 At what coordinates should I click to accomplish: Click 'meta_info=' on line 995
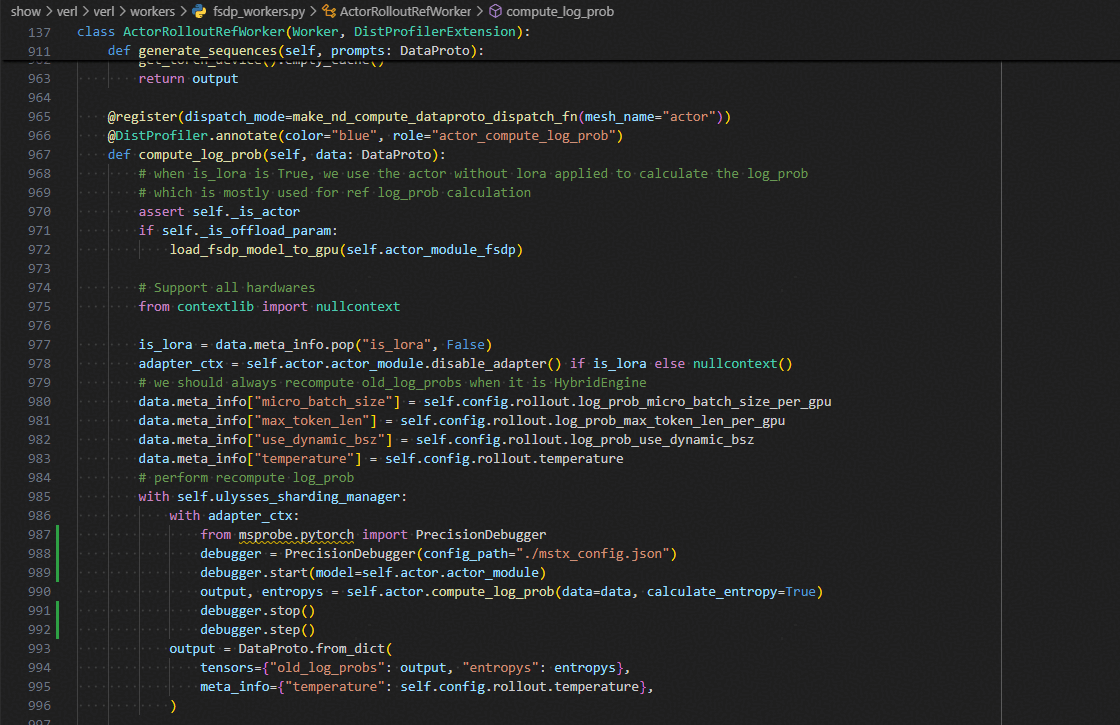(x=239, y=687)
